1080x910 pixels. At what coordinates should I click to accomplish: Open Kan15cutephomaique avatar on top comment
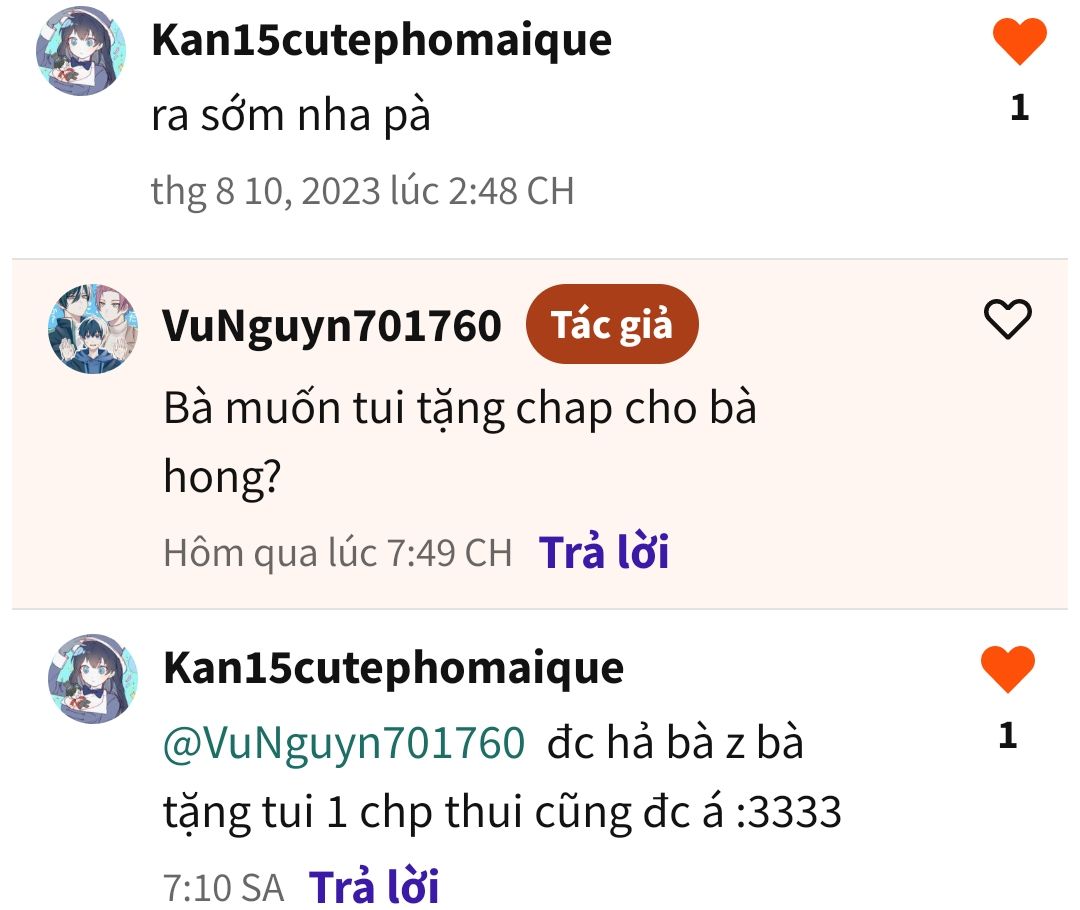(x=81, y=52)
